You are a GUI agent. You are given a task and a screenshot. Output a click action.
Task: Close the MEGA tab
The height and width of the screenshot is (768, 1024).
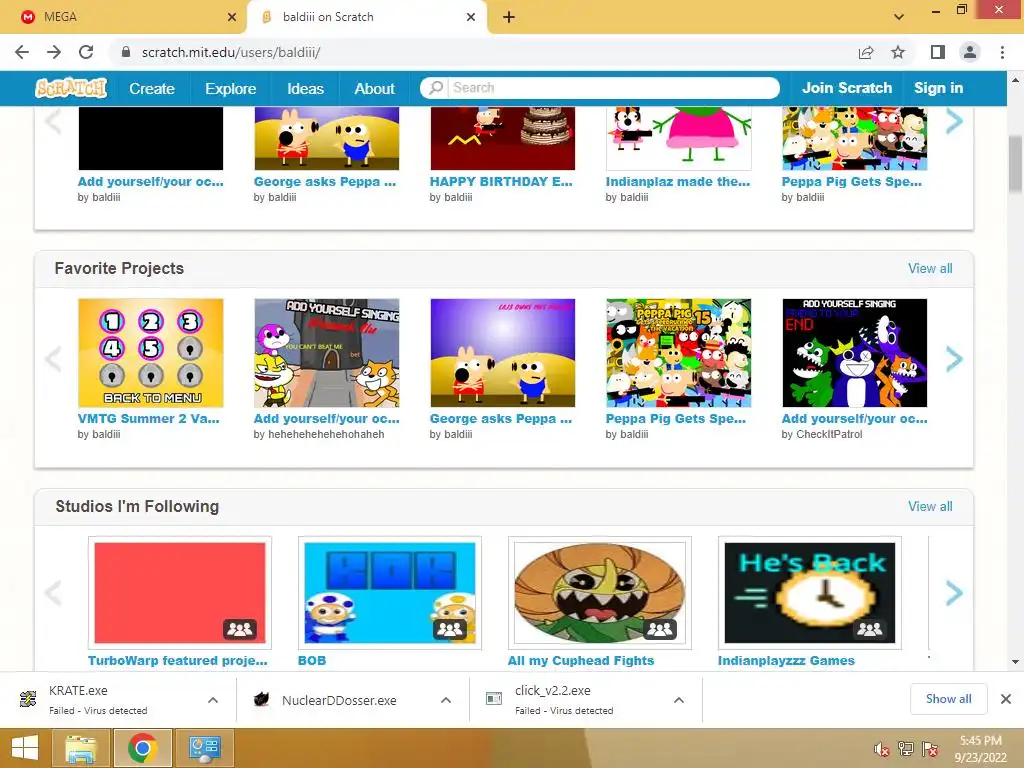(x=232, y=17)
